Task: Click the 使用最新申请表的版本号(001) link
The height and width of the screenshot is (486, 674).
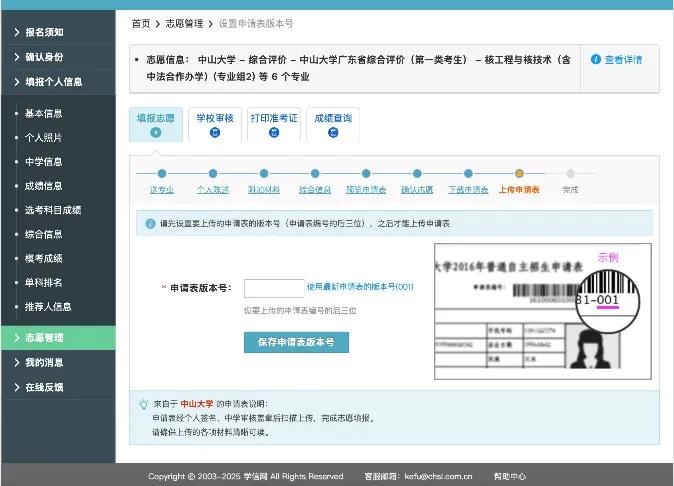Action: click(360, 287)
